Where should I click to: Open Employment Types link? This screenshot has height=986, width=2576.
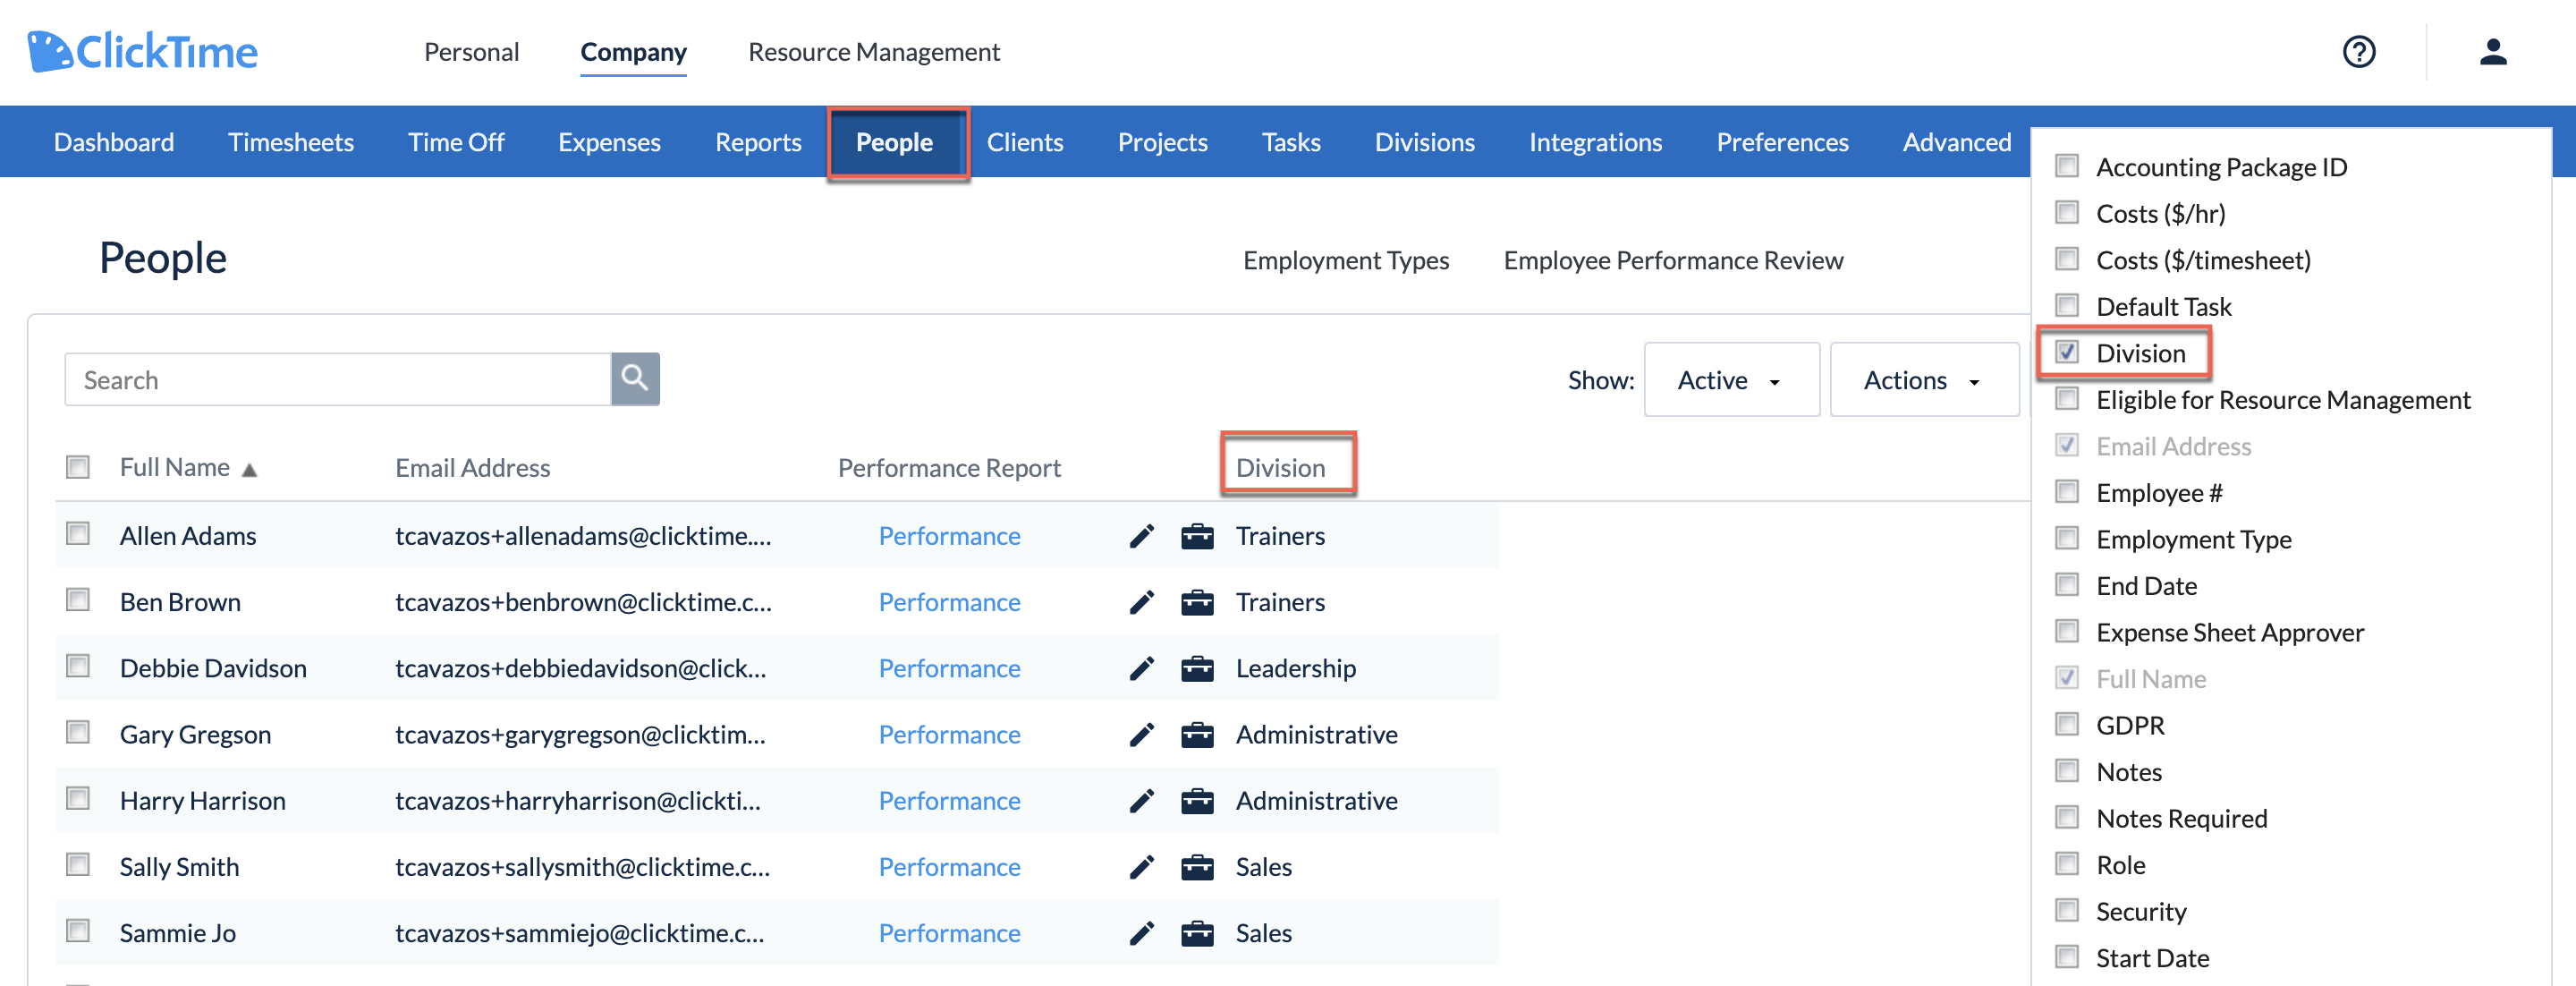1345,260
